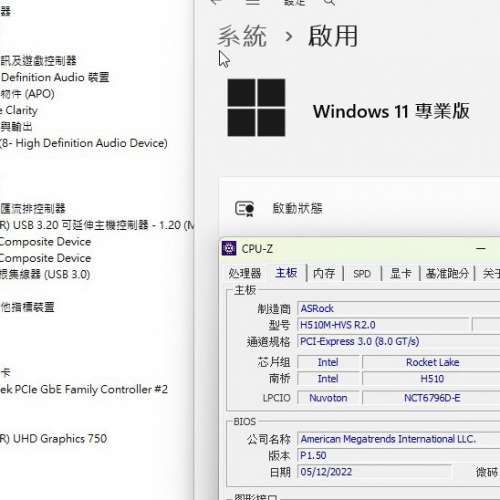Open the 基准跑分 tab in CPU-Z

pyautogui.click(x=447, y=273)
